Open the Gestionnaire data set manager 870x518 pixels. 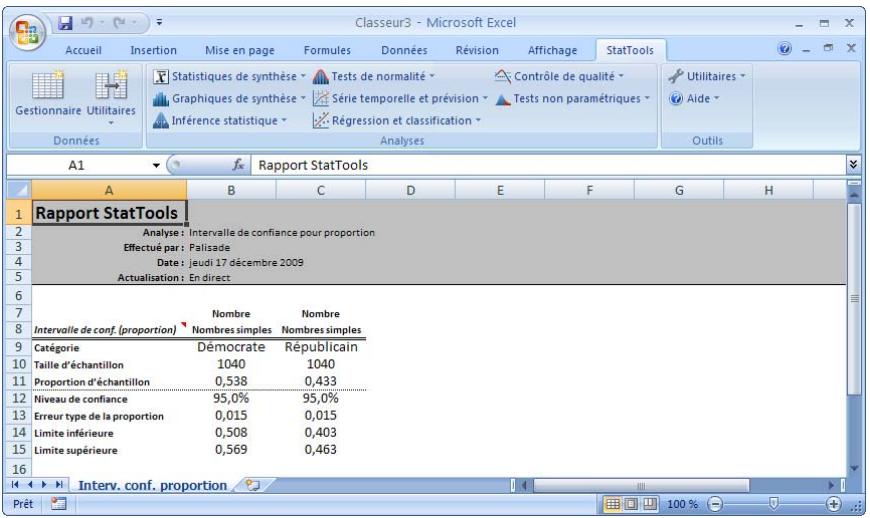48,94
